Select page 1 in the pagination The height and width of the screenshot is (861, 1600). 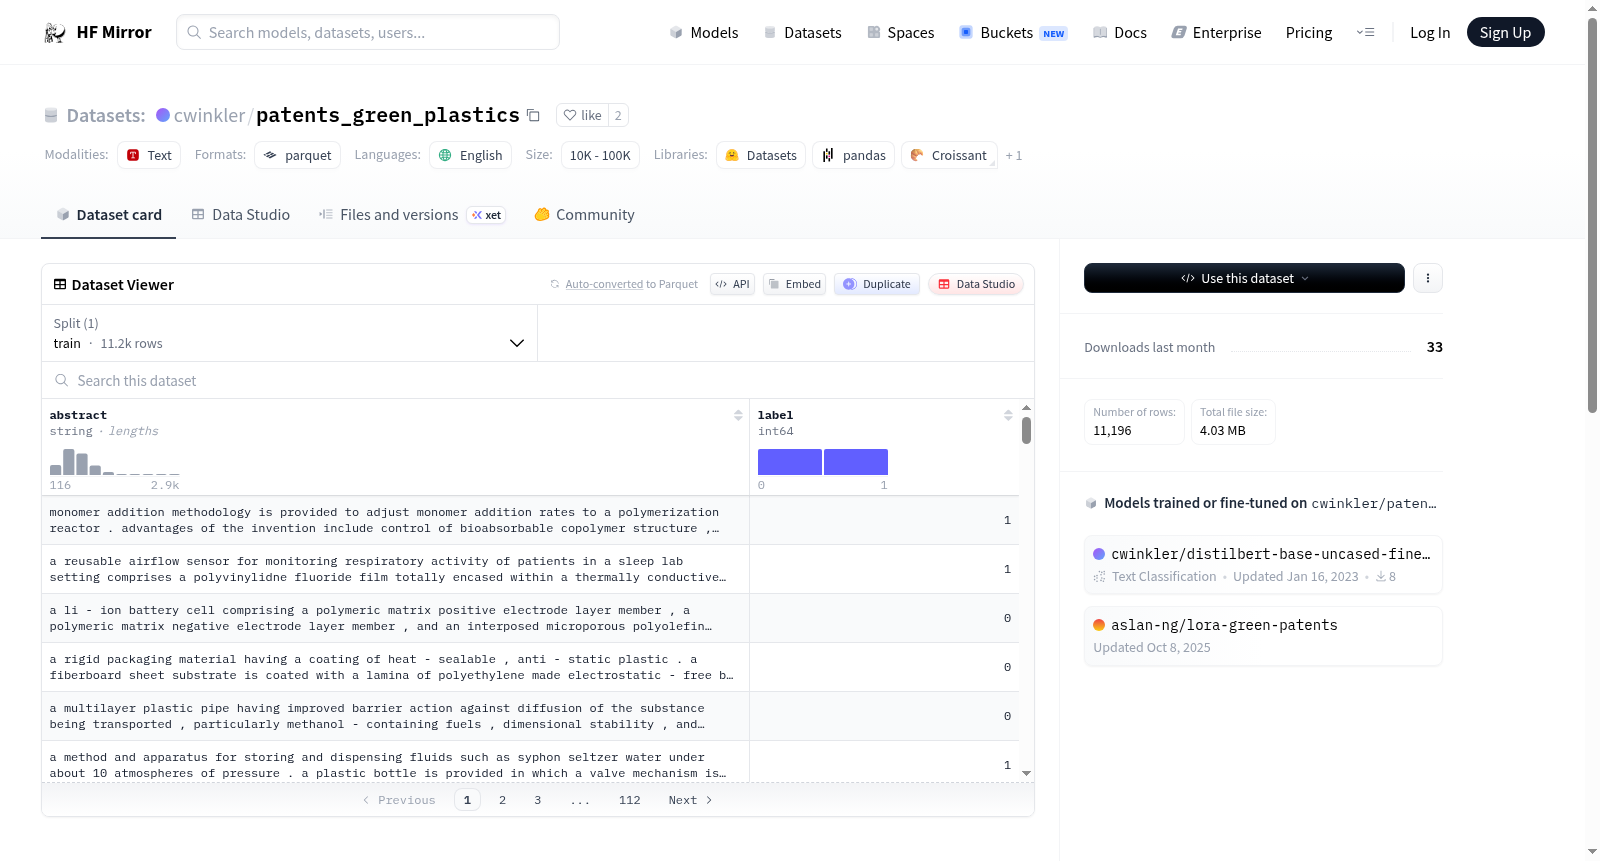coord(467,800)
